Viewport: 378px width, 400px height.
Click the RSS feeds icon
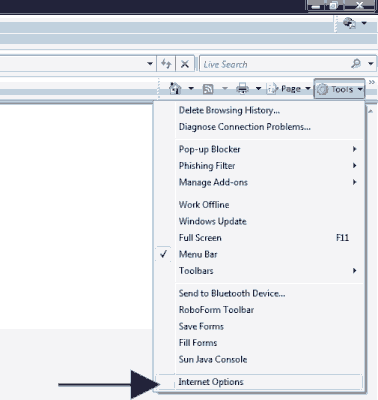(208, 89)
